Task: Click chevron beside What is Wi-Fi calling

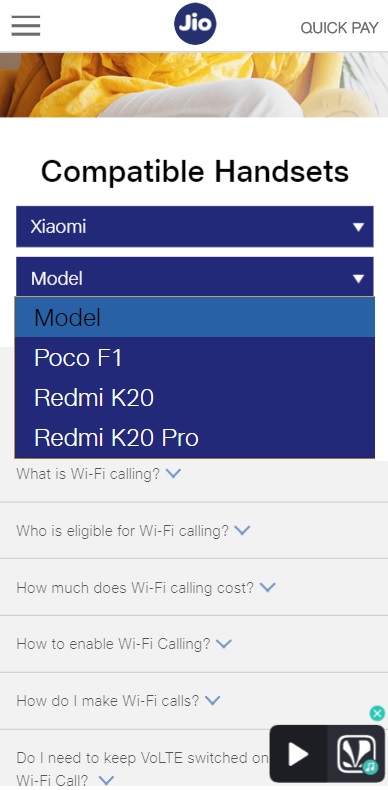Action: tap(173, 474)
